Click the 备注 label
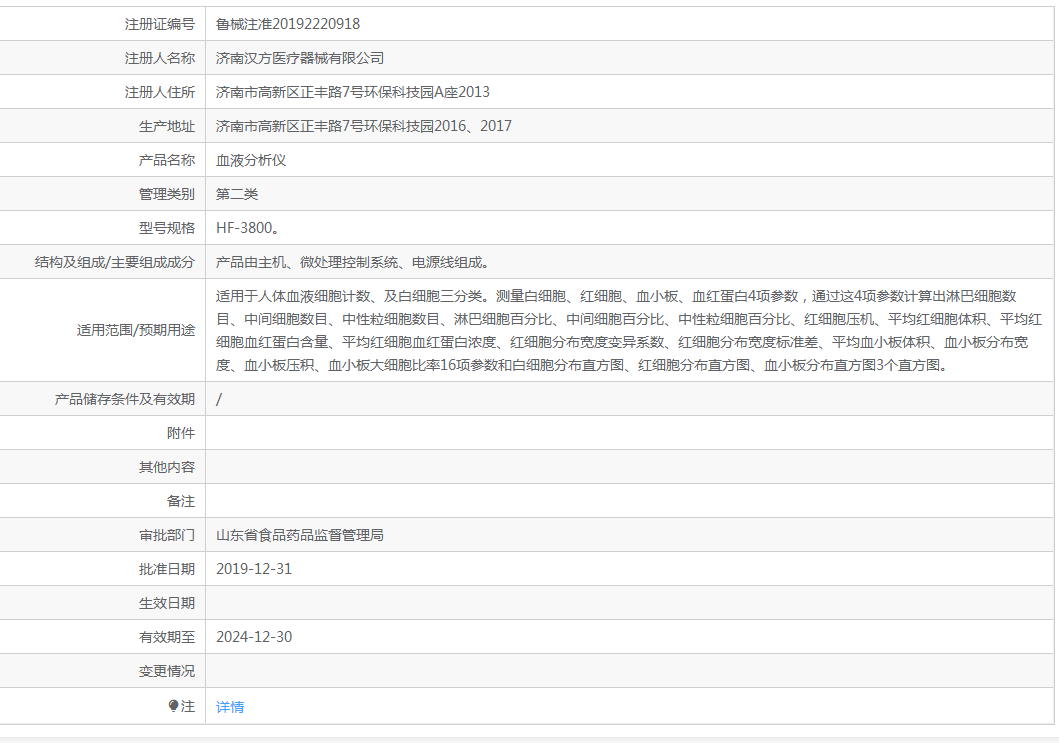Image resolution: width=1059 pixels, height=743 pixels. pos(181,501)
